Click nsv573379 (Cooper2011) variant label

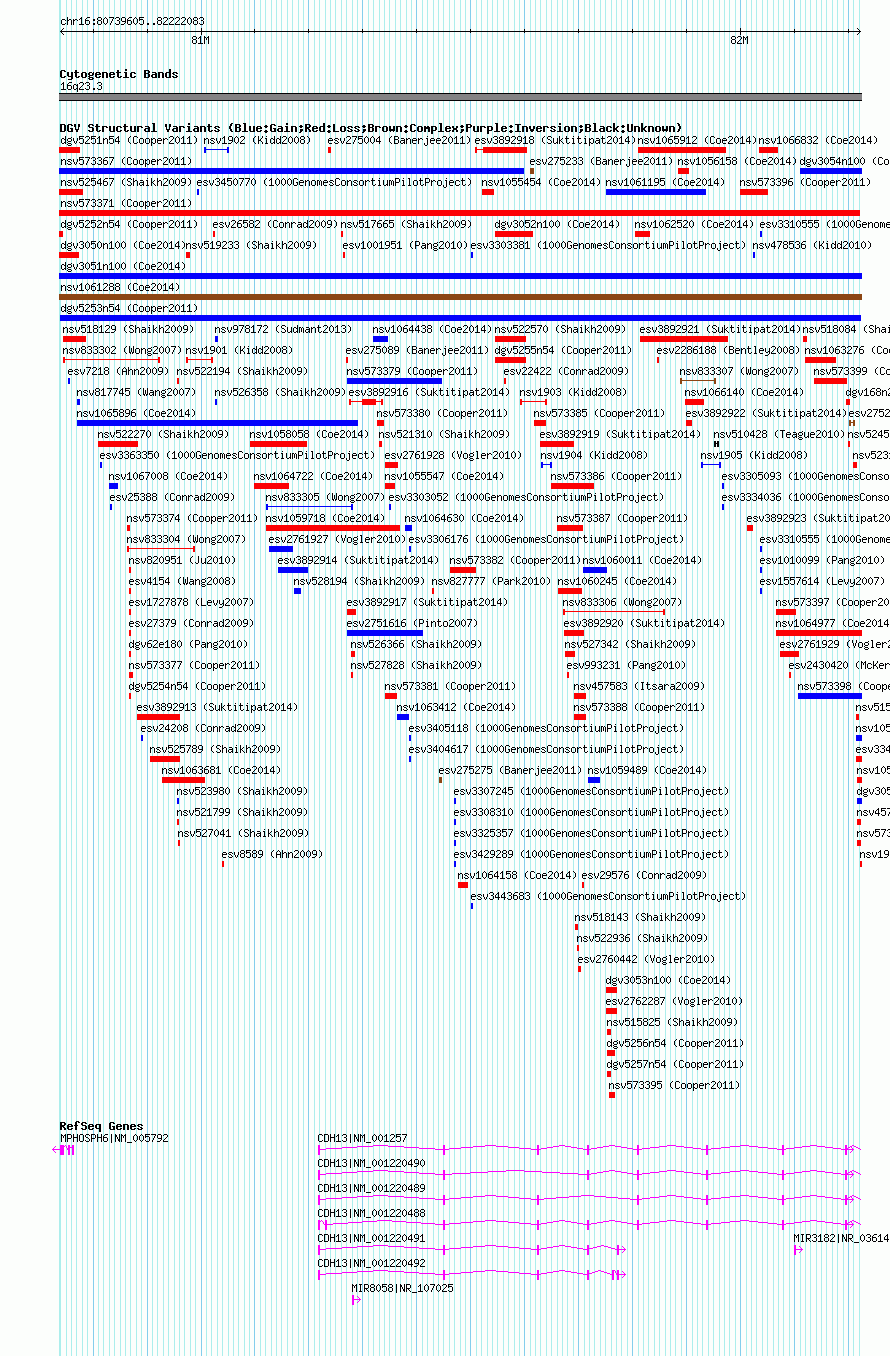(413, 371)
